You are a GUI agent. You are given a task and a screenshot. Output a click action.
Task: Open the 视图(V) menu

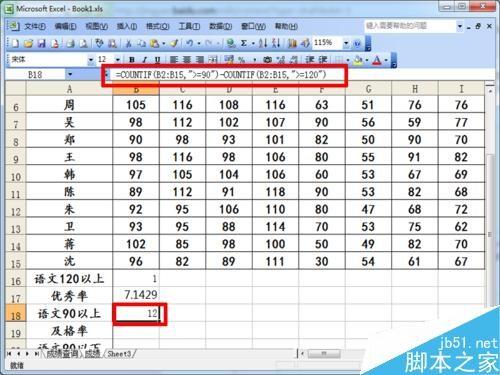click(96, 26)
